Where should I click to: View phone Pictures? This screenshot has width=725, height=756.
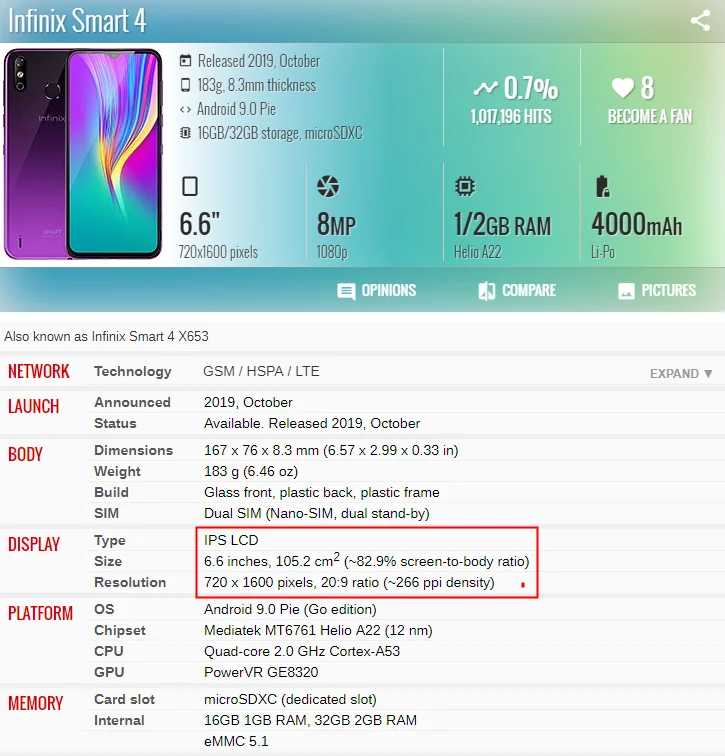[657, 291]
